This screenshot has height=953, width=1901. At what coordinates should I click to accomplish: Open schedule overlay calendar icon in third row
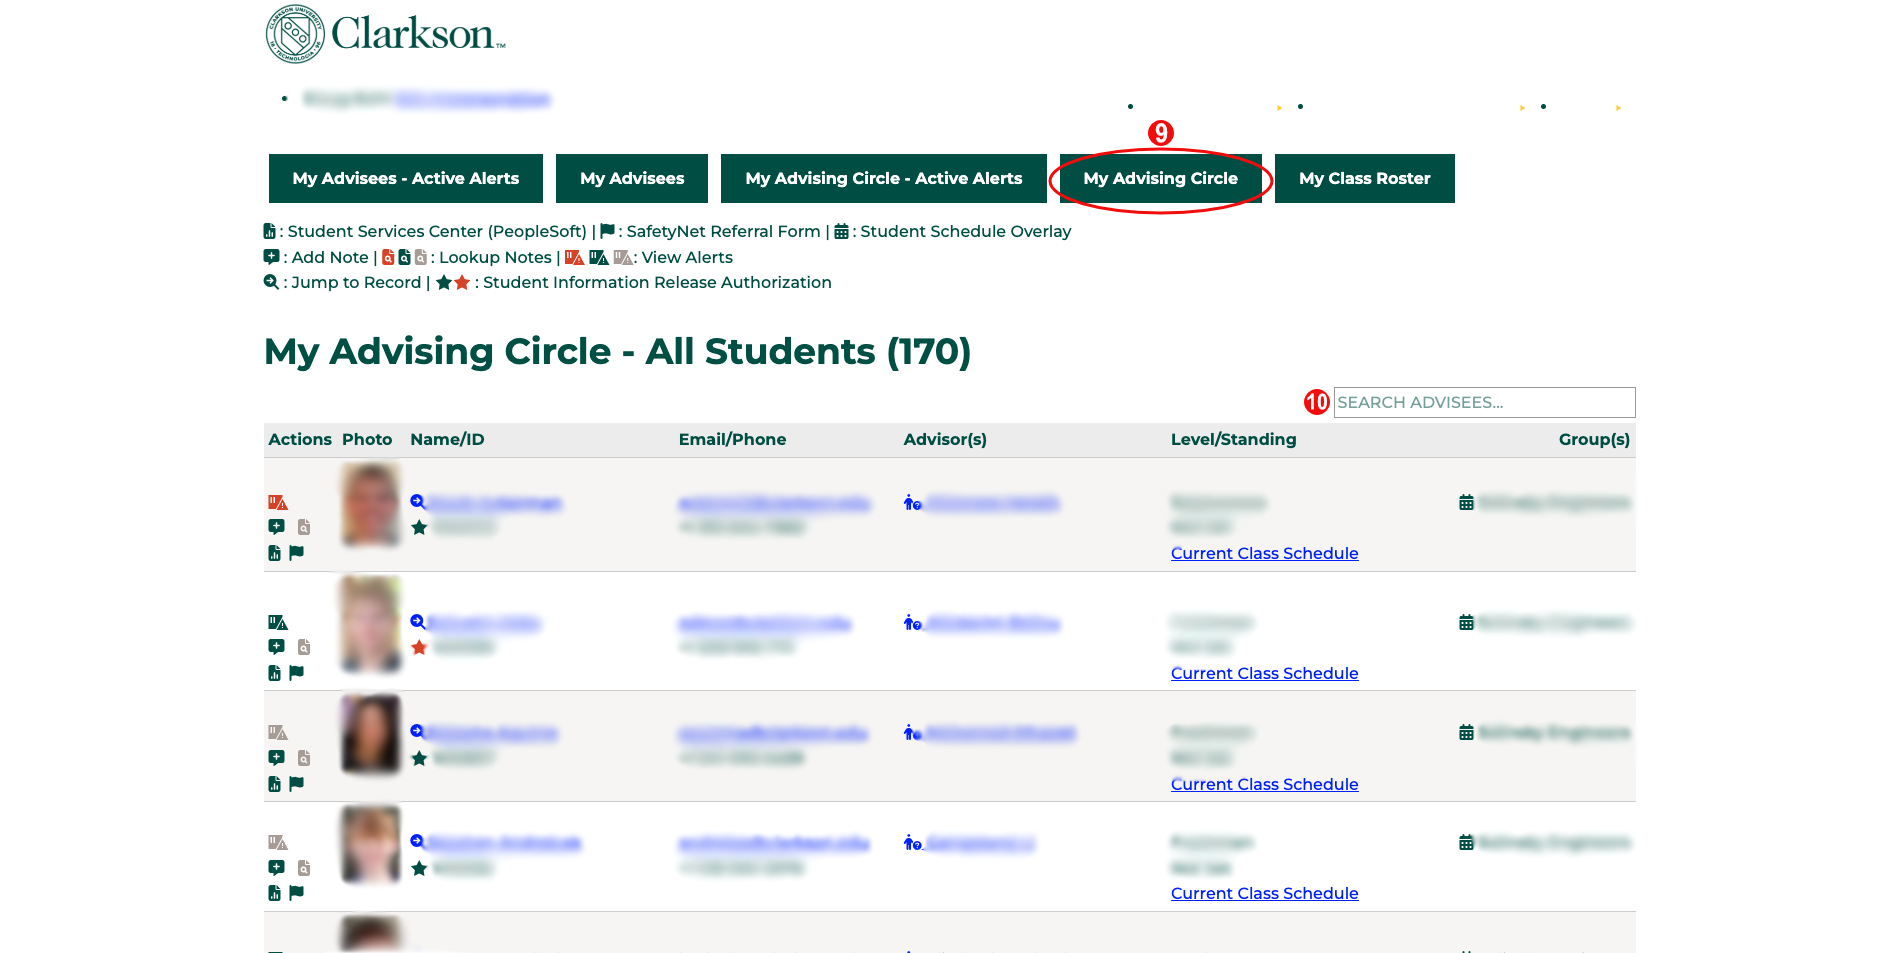click(x=1466, y=733)
